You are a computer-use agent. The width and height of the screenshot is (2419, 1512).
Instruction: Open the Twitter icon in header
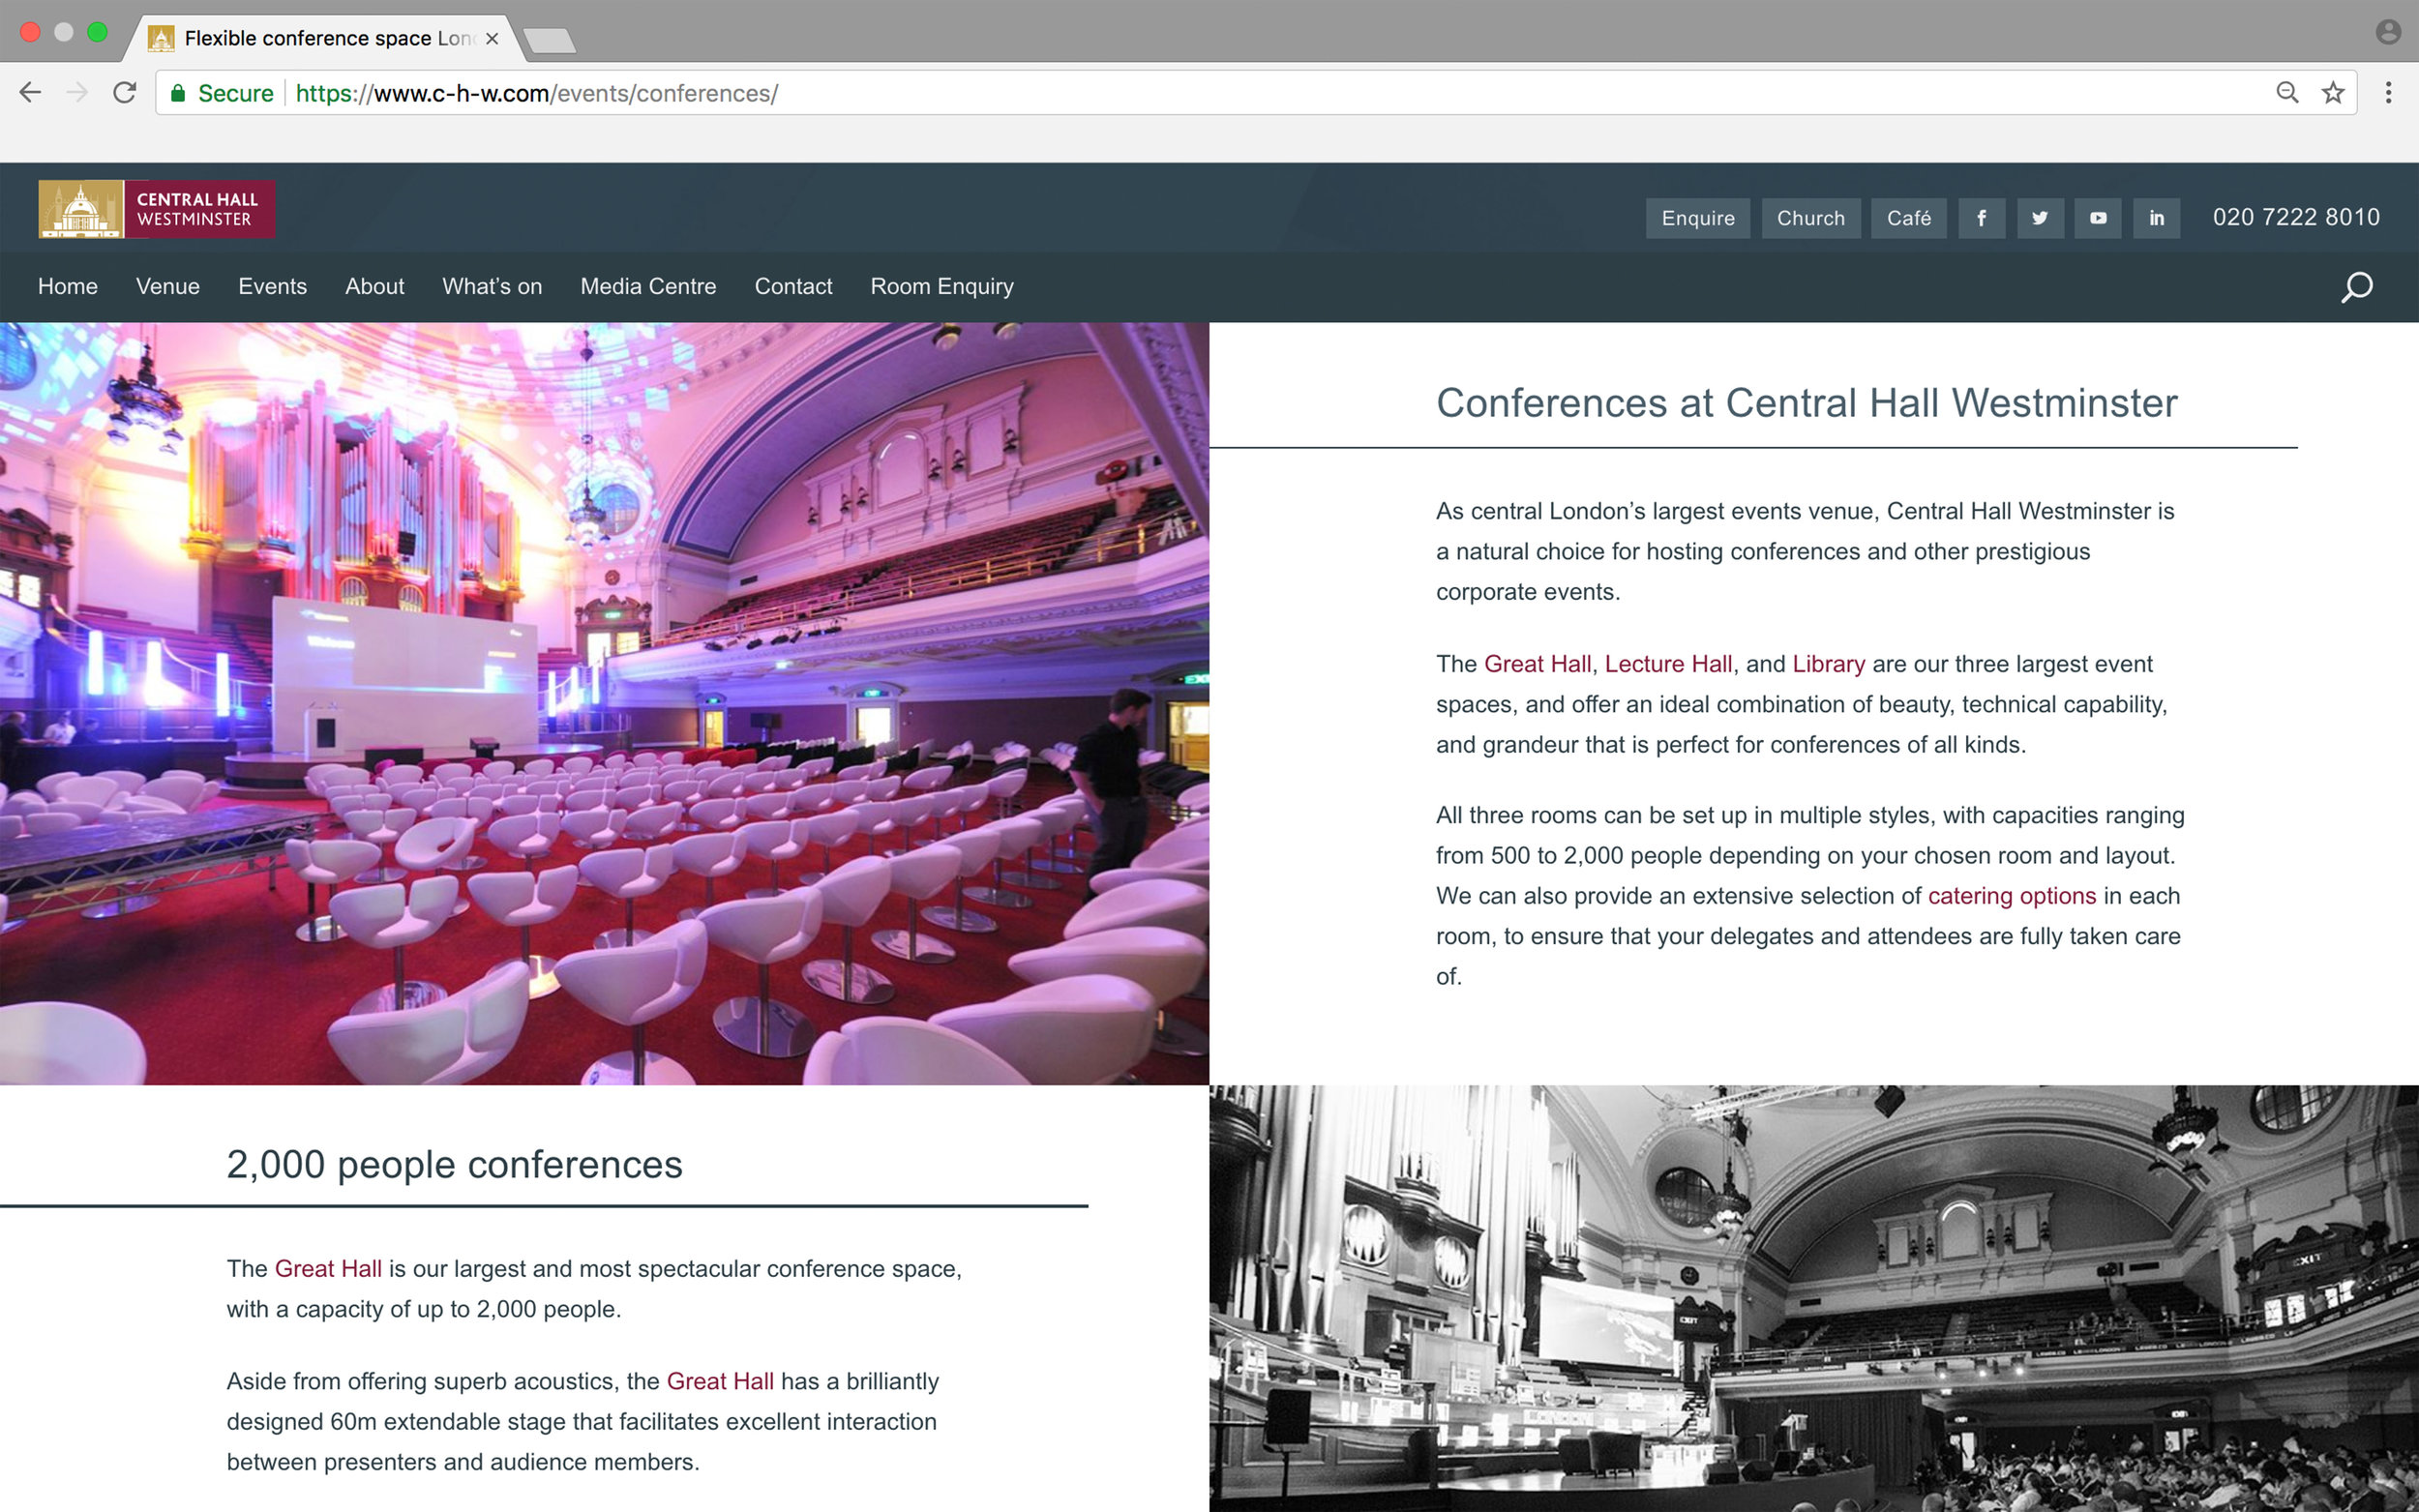click(2040, 218)
